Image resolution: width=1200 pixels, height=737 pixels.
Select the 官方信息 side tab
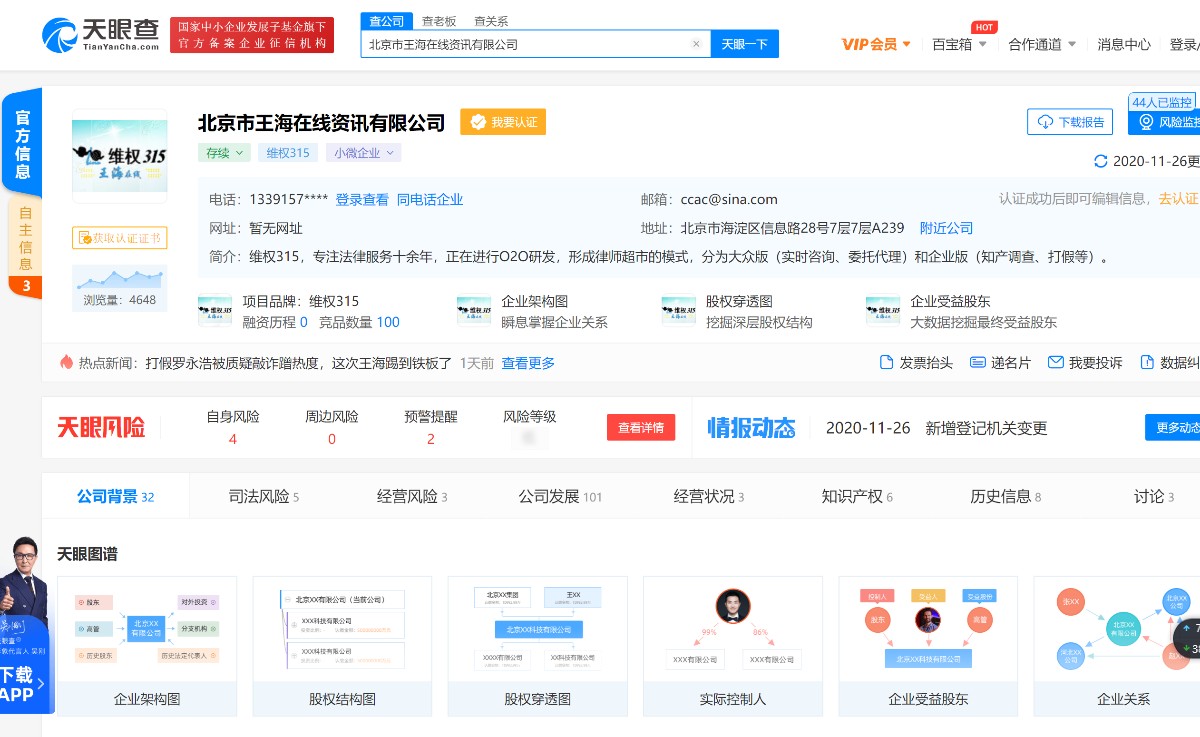(22, 144)
